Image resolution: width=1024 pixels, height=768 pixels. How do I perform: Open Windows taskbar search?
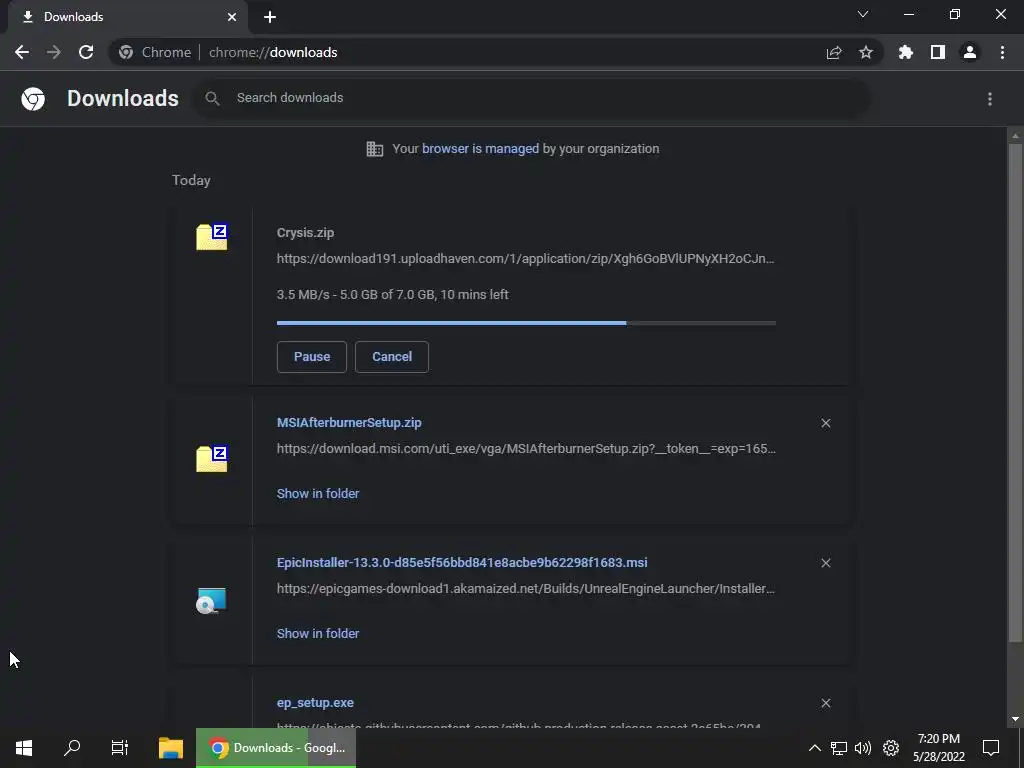click(x=72, y=748)
